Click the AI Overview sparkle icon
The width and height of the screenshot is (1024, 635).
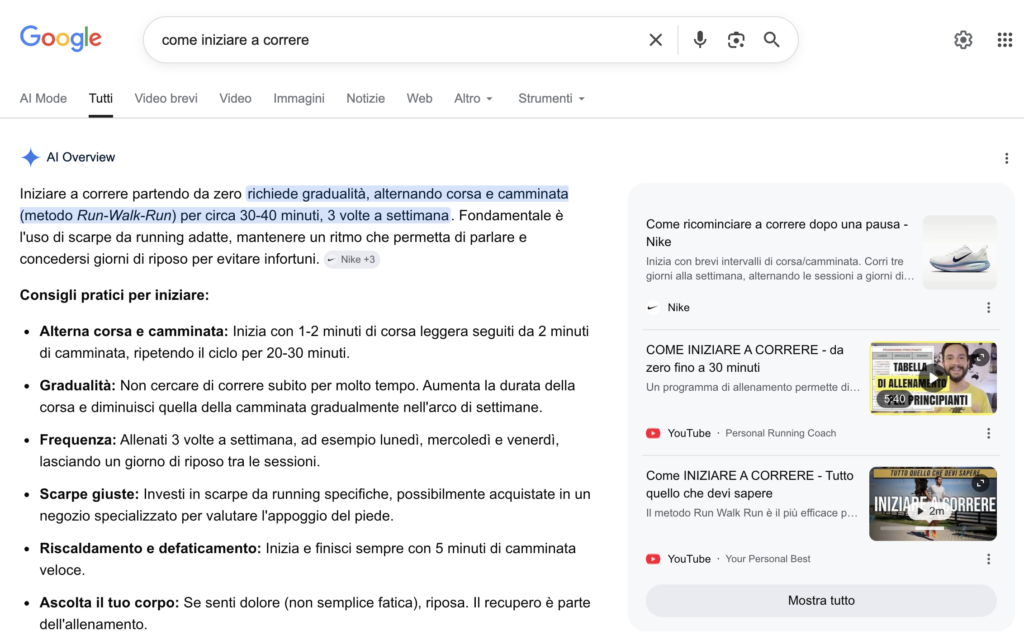30,157
